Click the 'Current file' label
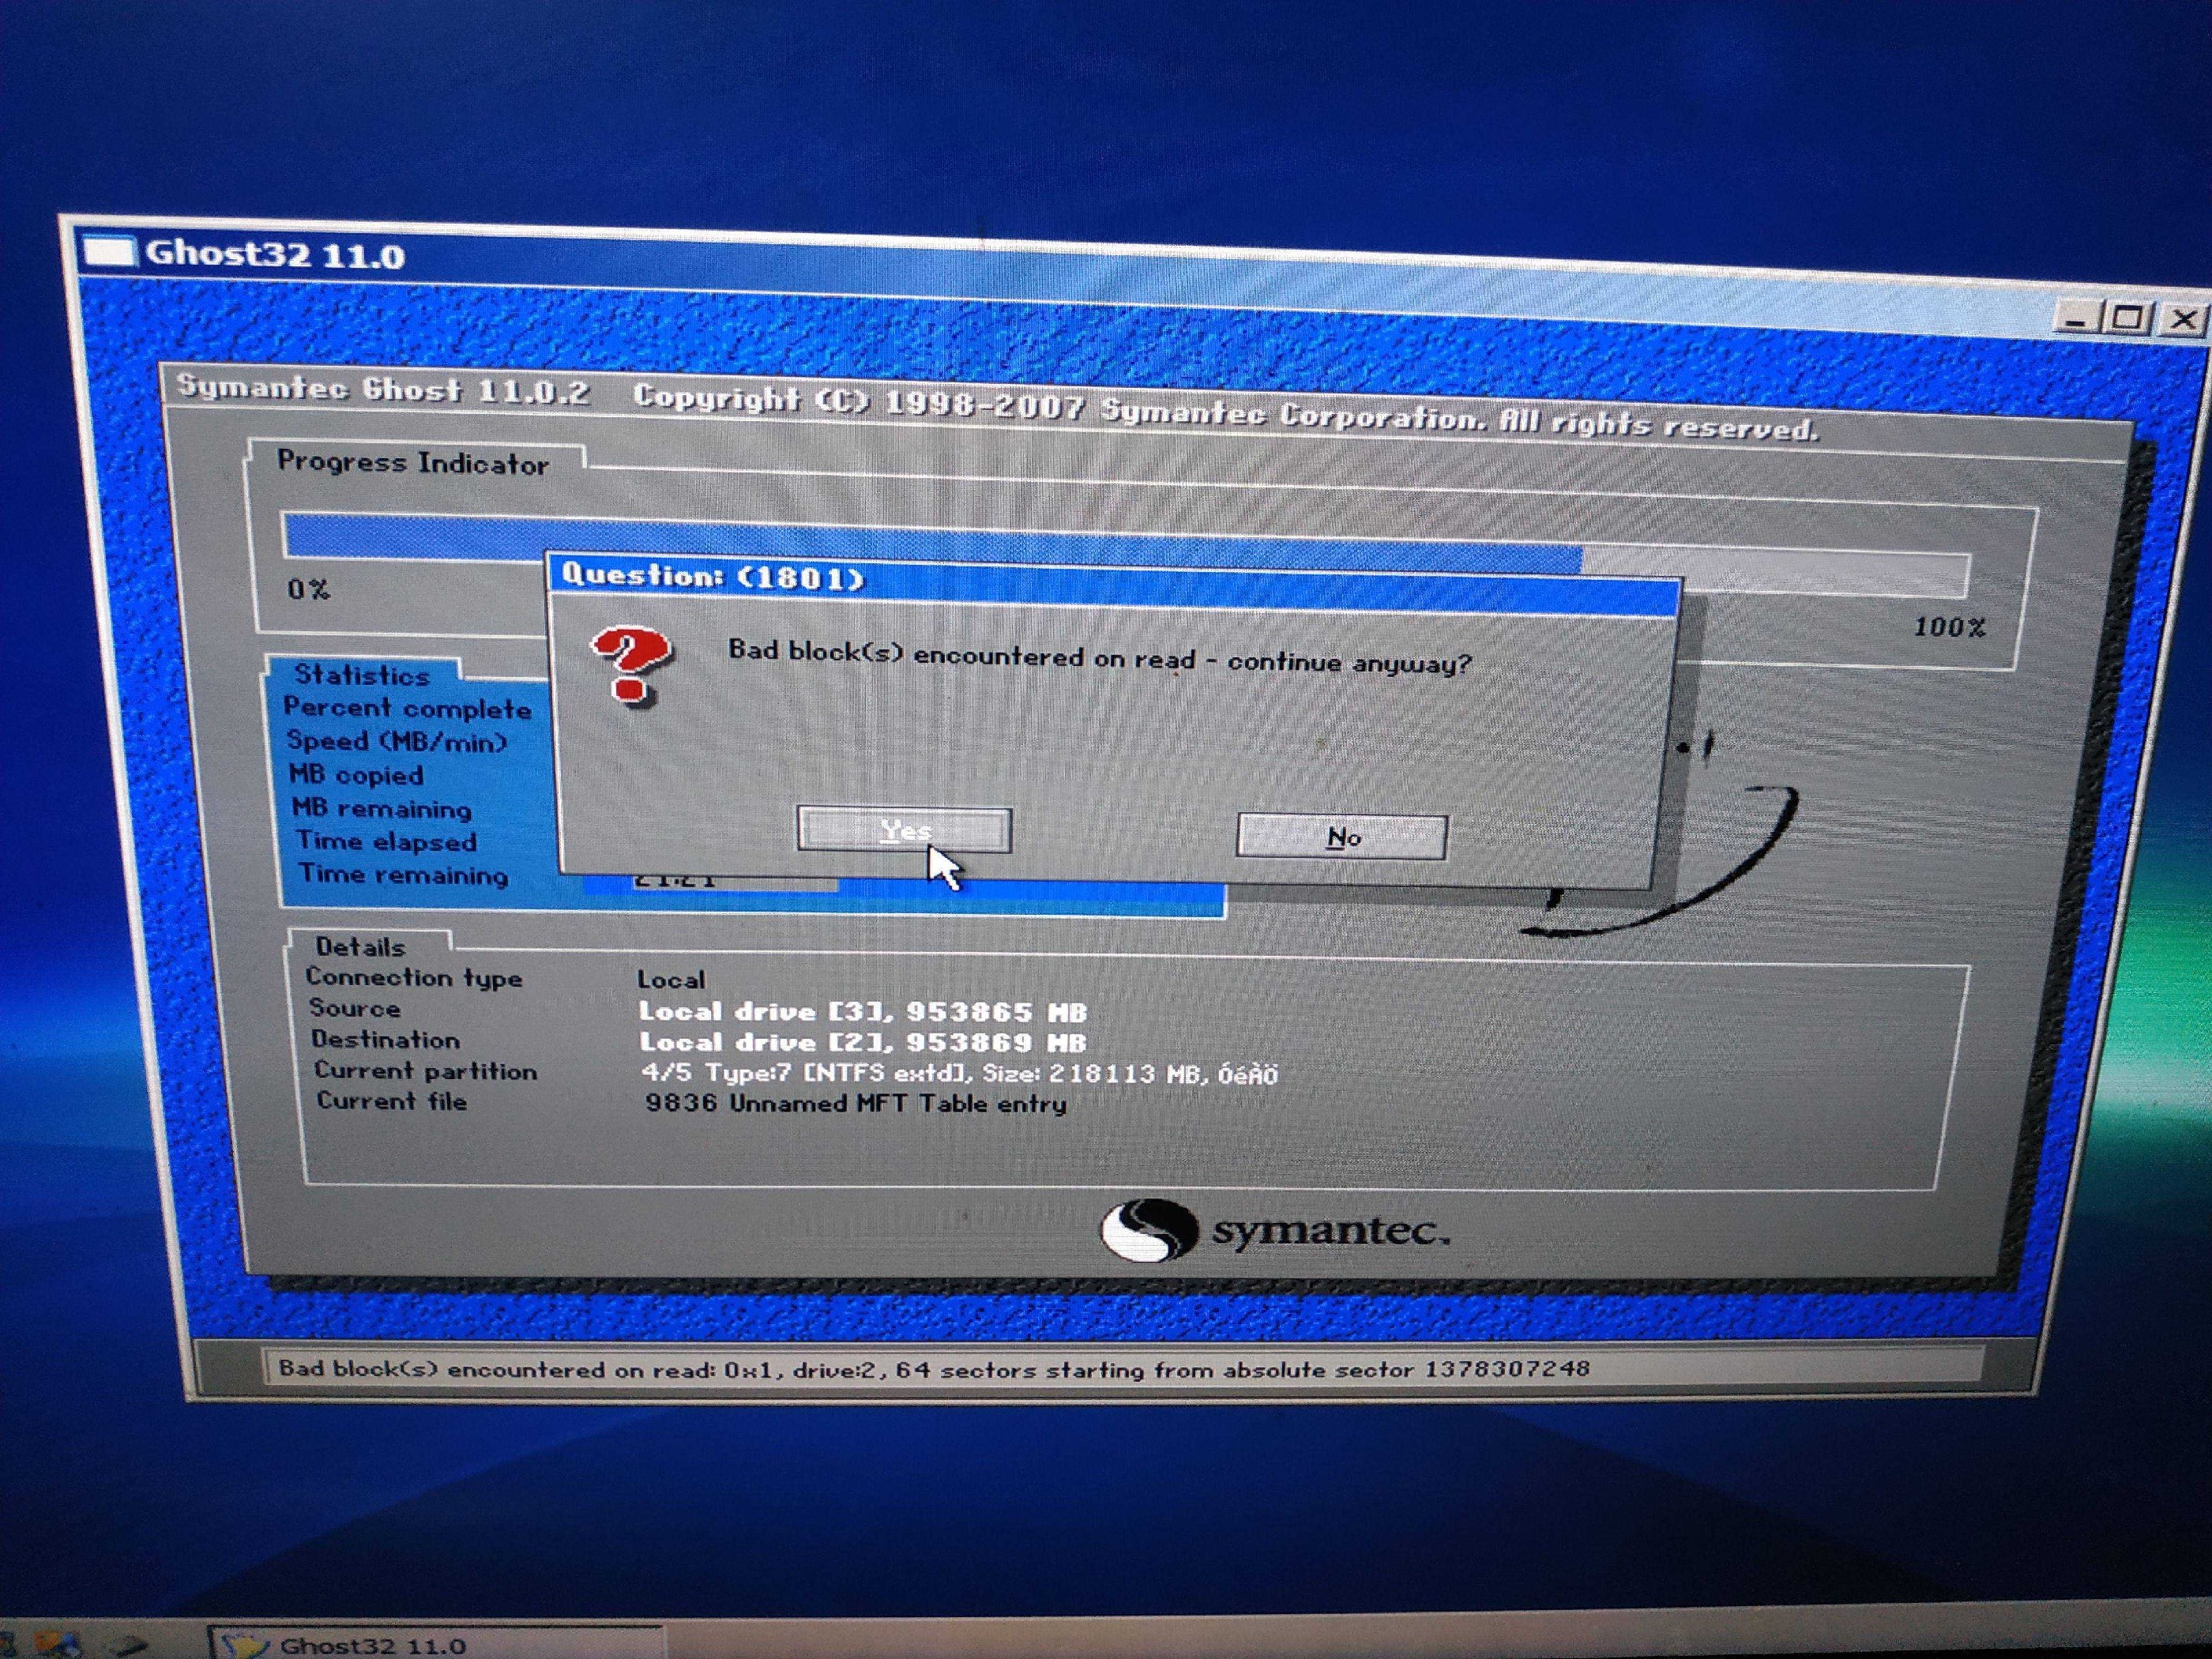 tap(392, 1102)
